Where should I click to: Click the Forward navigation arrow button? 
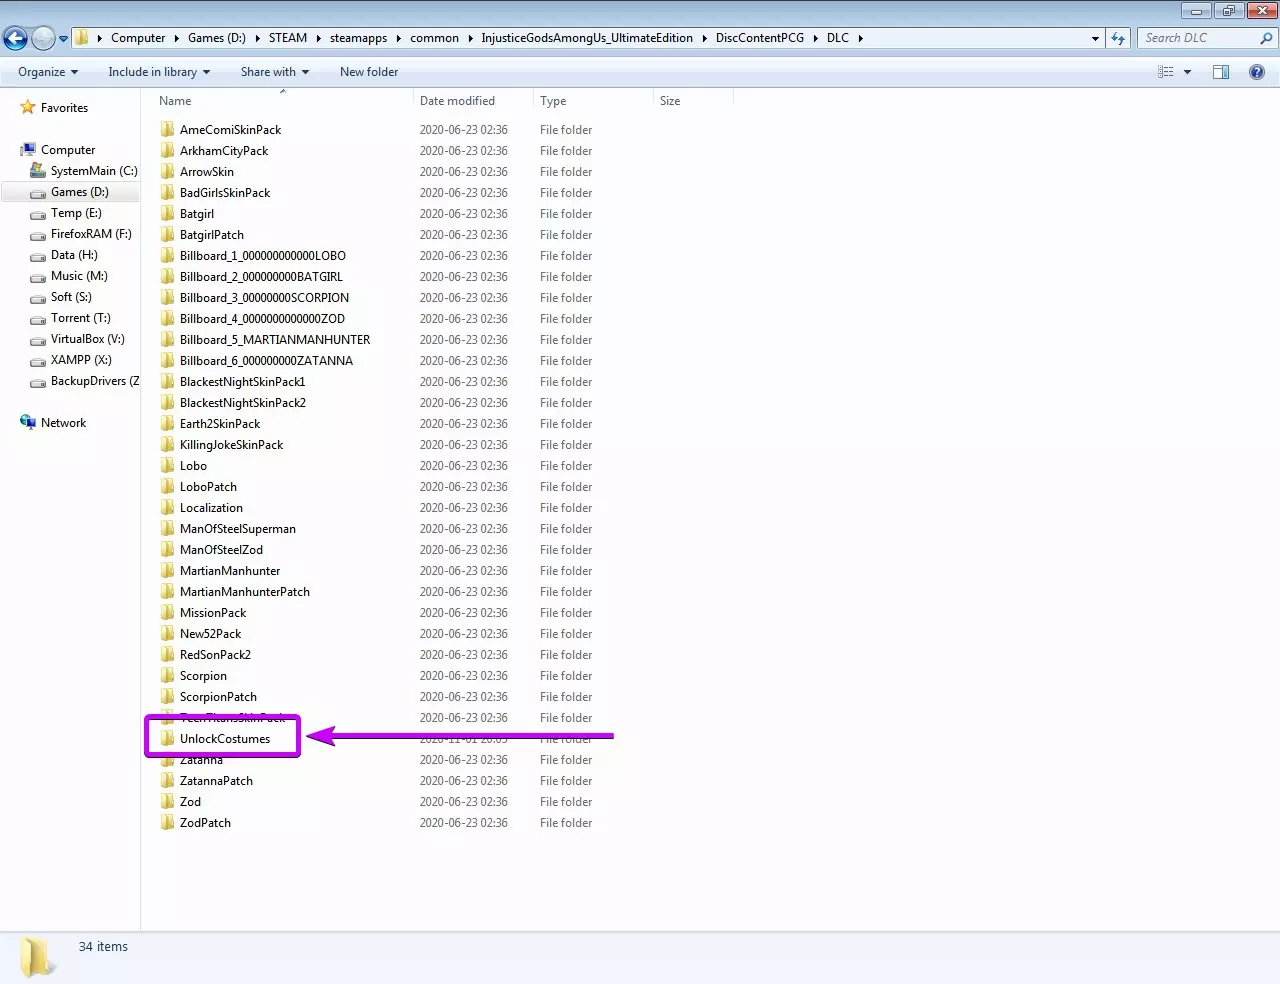tap(43, 38)
